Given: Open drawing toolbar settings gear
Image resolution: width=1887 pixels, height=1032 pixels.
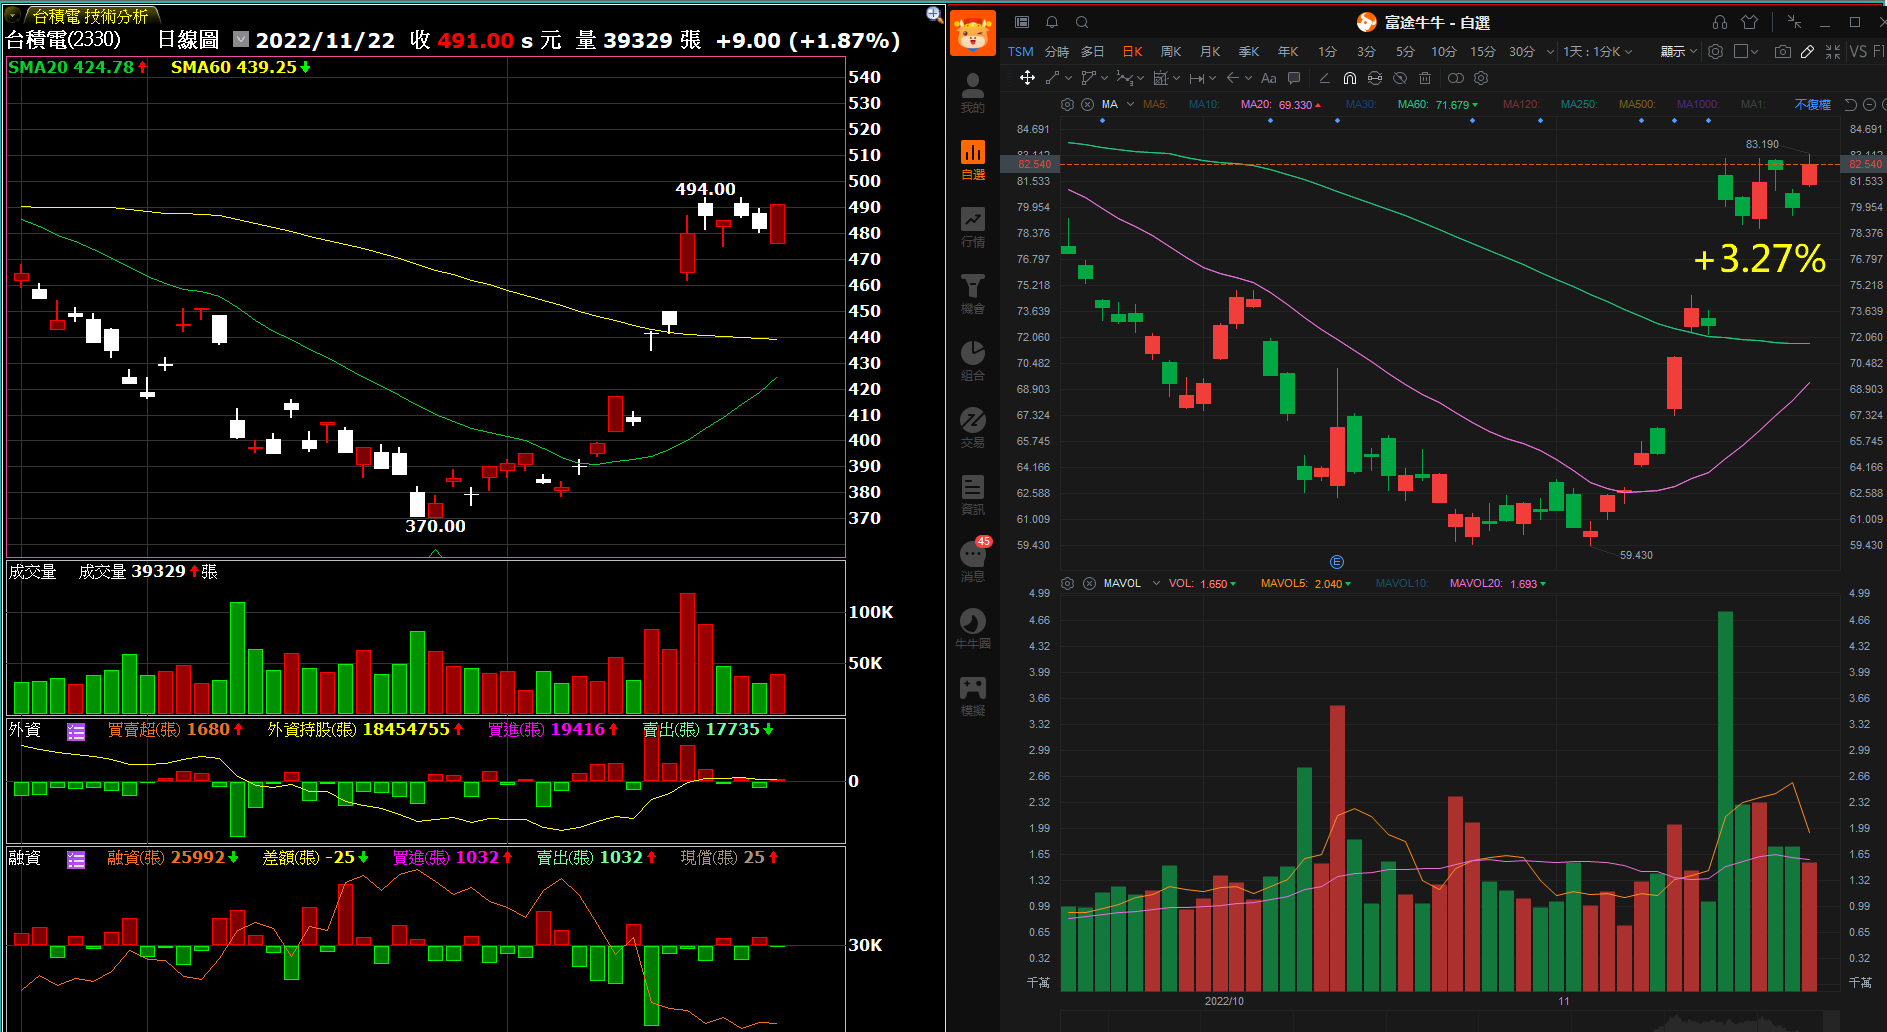Looking at the screenshot, I should click(1481, 78).
